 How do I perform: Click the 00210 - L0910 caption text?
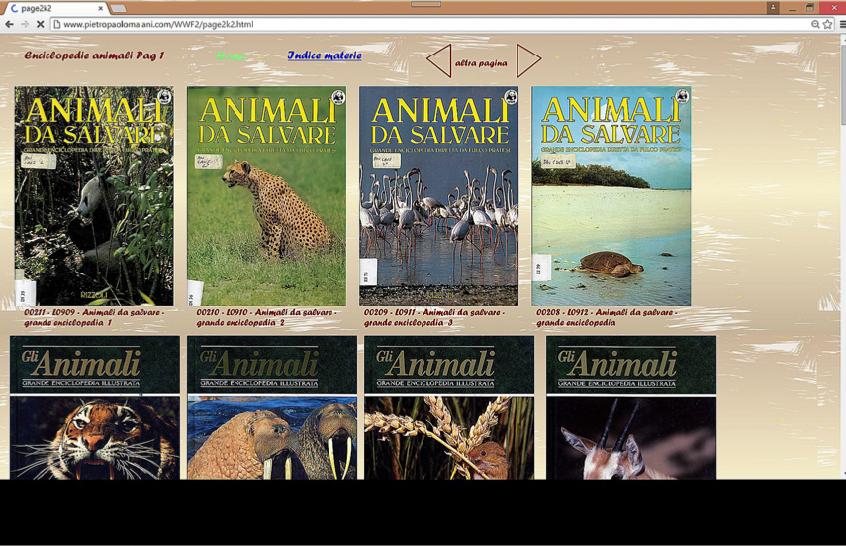pyautogui.click(x=266, y=317)
